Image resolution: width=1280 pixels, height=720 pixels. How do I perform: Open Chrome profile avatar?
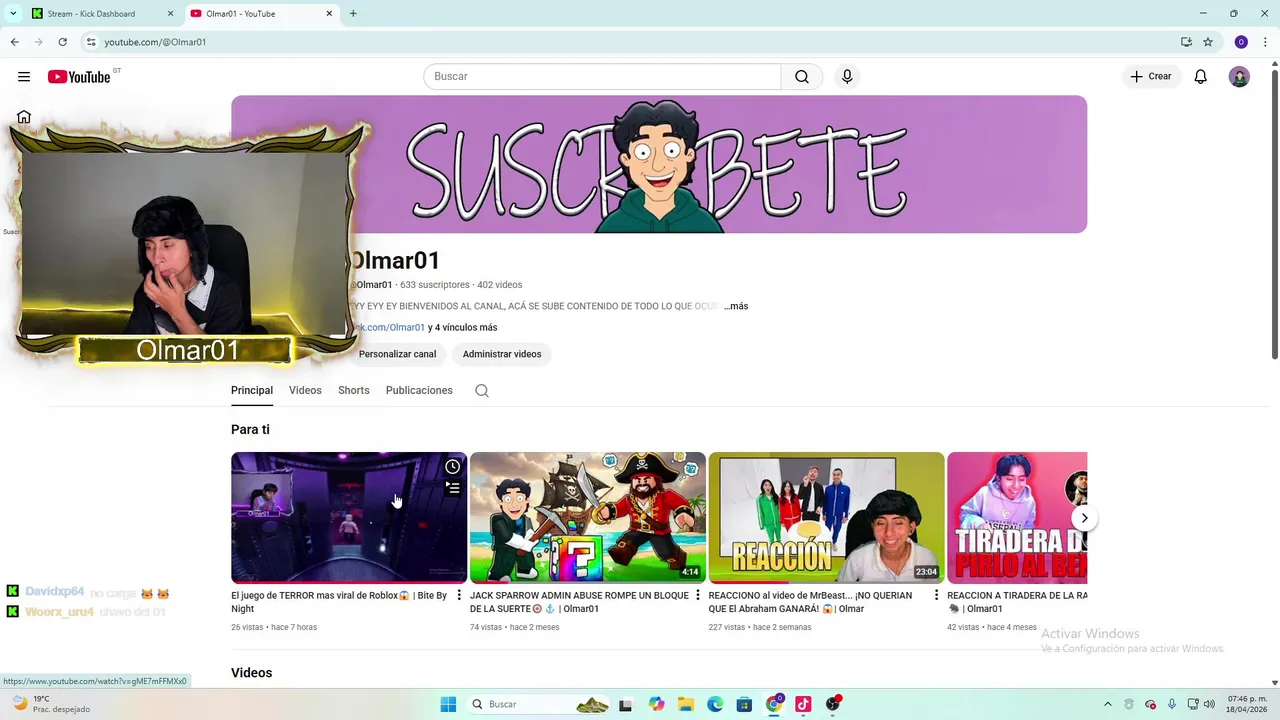point(1241,42)
